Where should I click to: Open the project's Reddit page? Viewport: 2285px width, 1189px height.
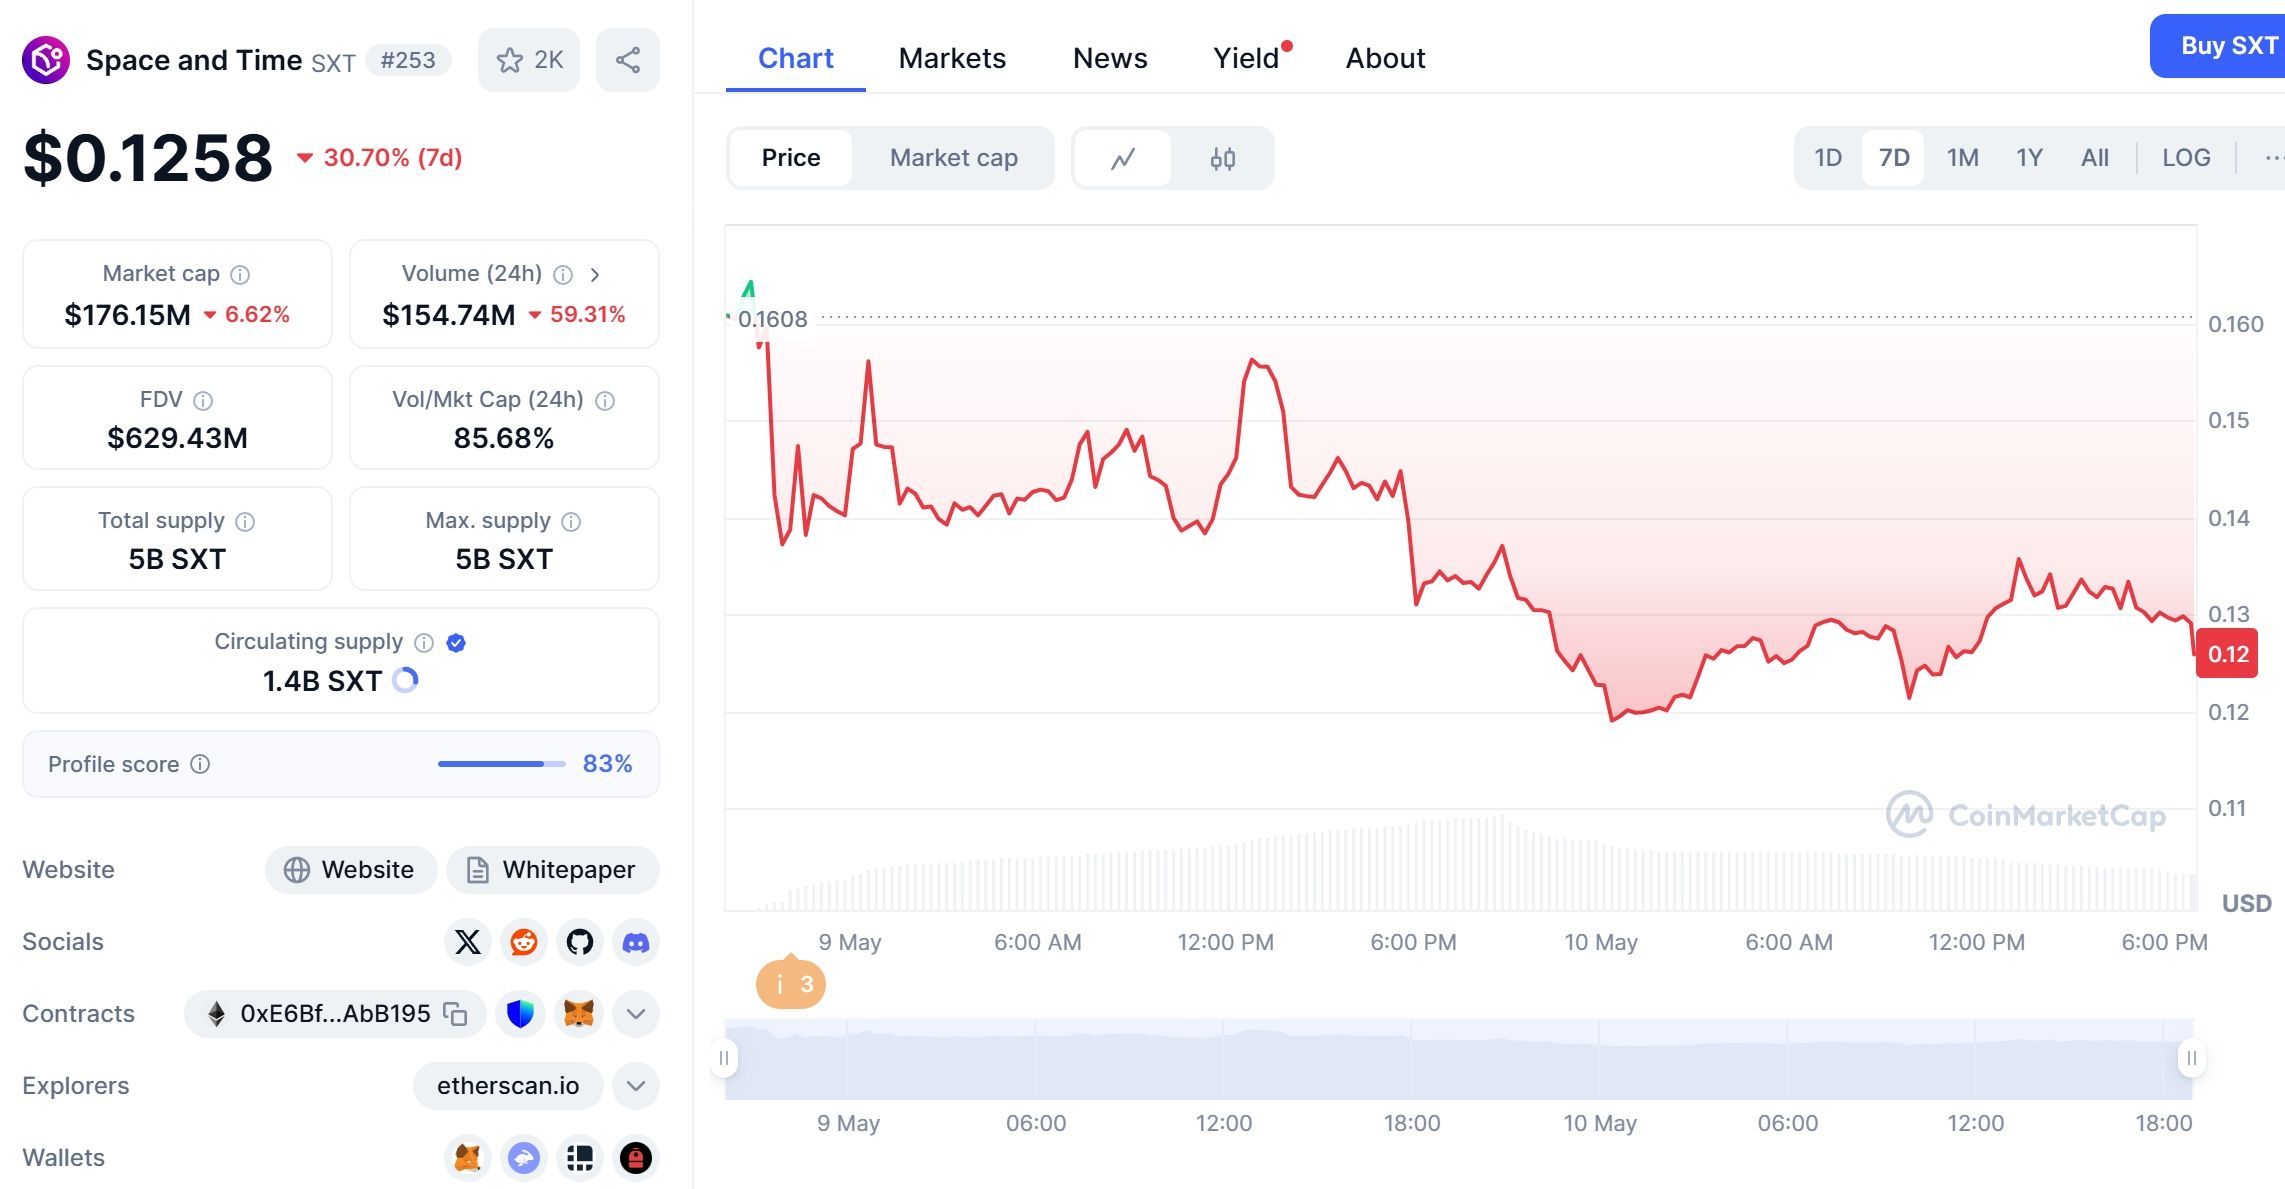coord(523,941)
